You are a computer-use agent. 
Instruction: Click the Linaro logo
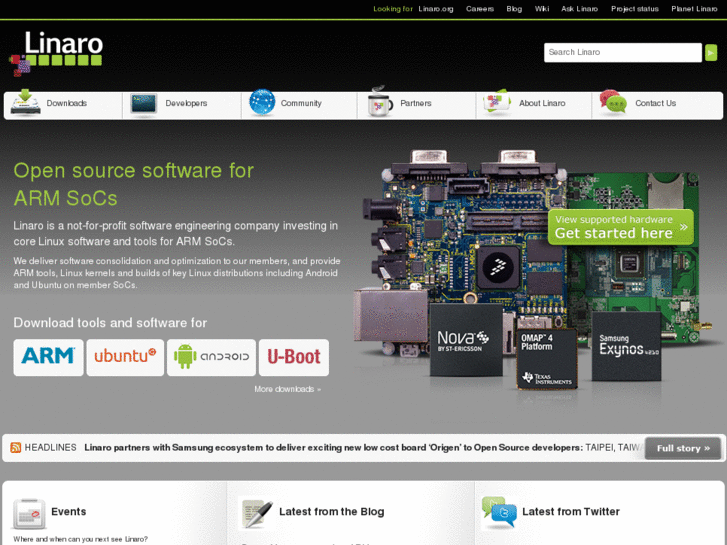point(56,53)
